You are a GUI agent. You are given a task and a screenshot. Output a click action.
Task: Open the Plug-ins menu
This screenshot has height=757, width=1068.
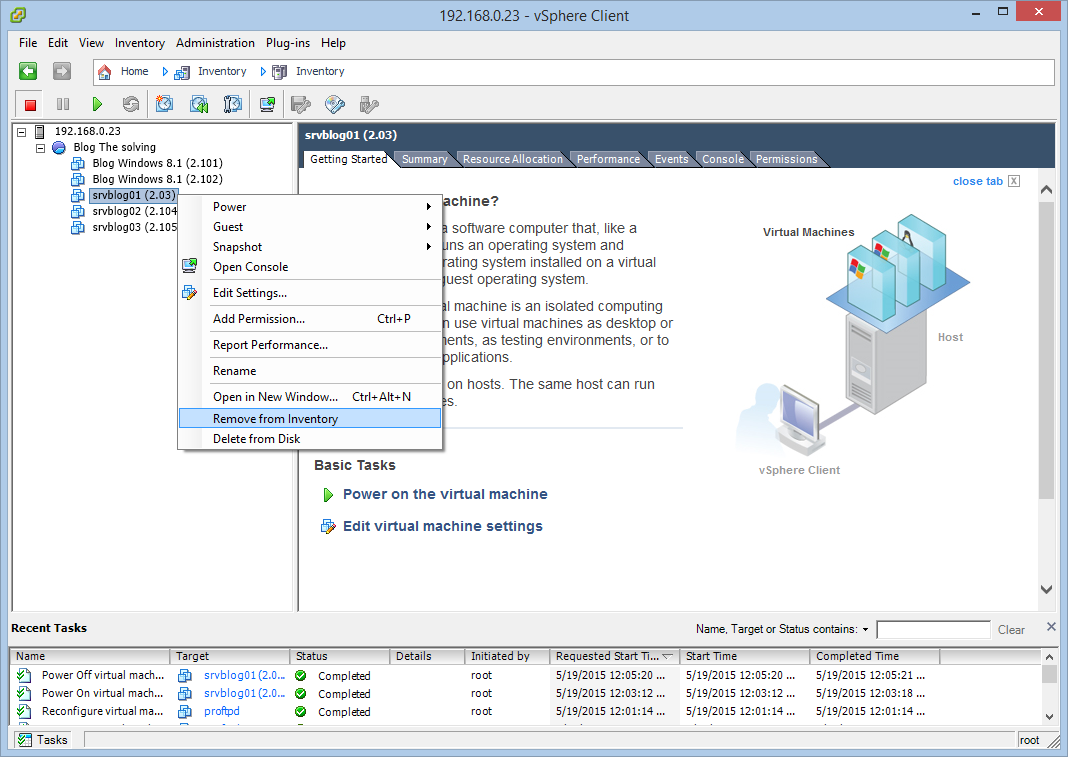pos(287,43)
